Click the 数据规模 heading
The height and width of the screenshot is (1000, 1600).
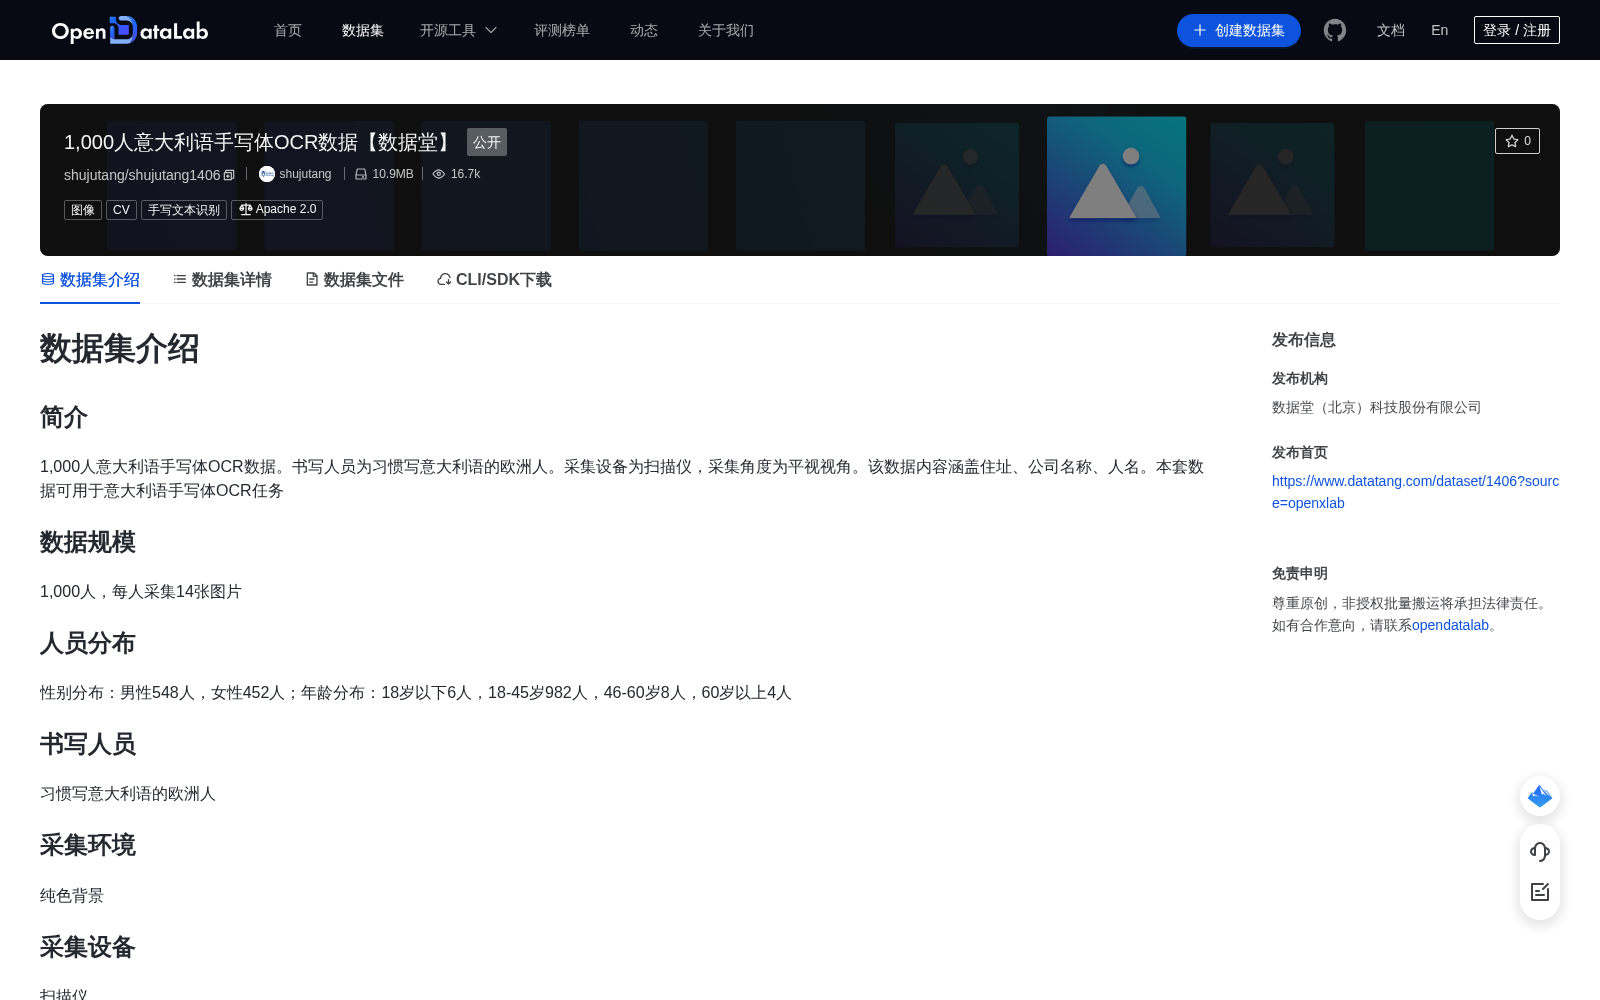coord(88,542)
